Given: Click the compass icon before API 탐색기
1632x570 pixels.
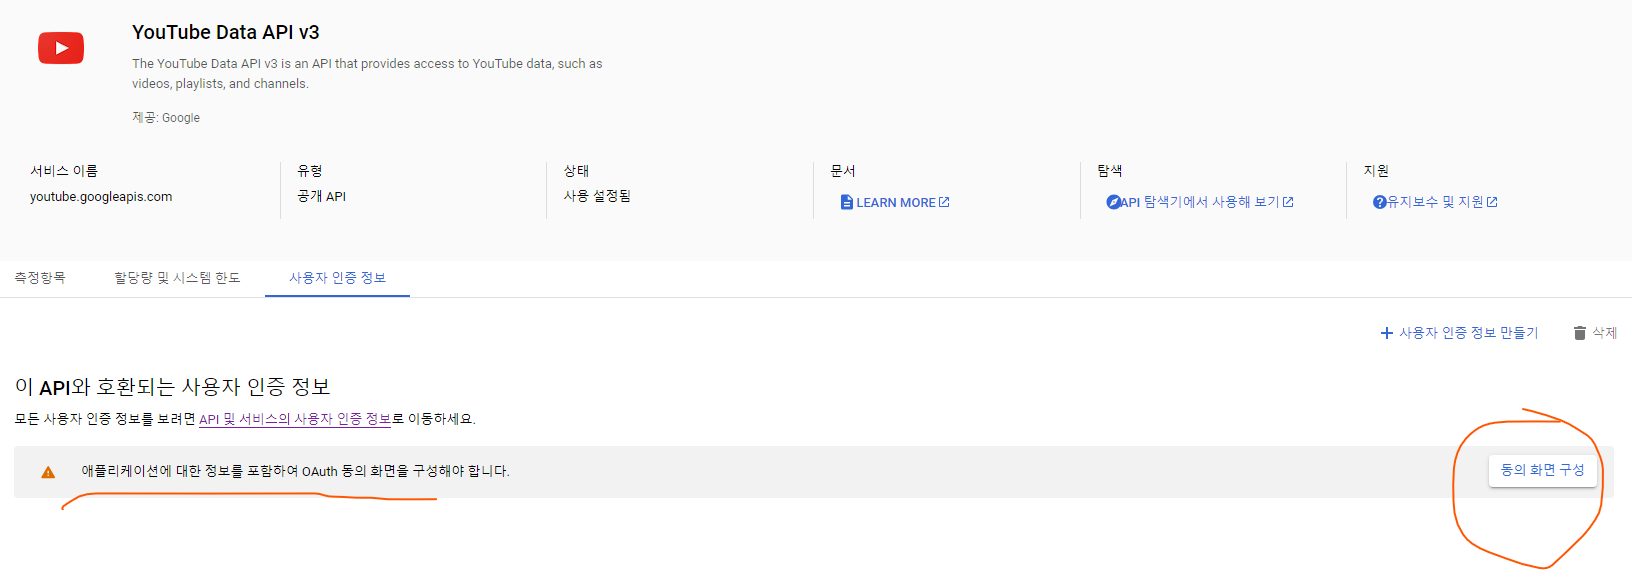Looking at the screenshot, I should [1113, 202].
